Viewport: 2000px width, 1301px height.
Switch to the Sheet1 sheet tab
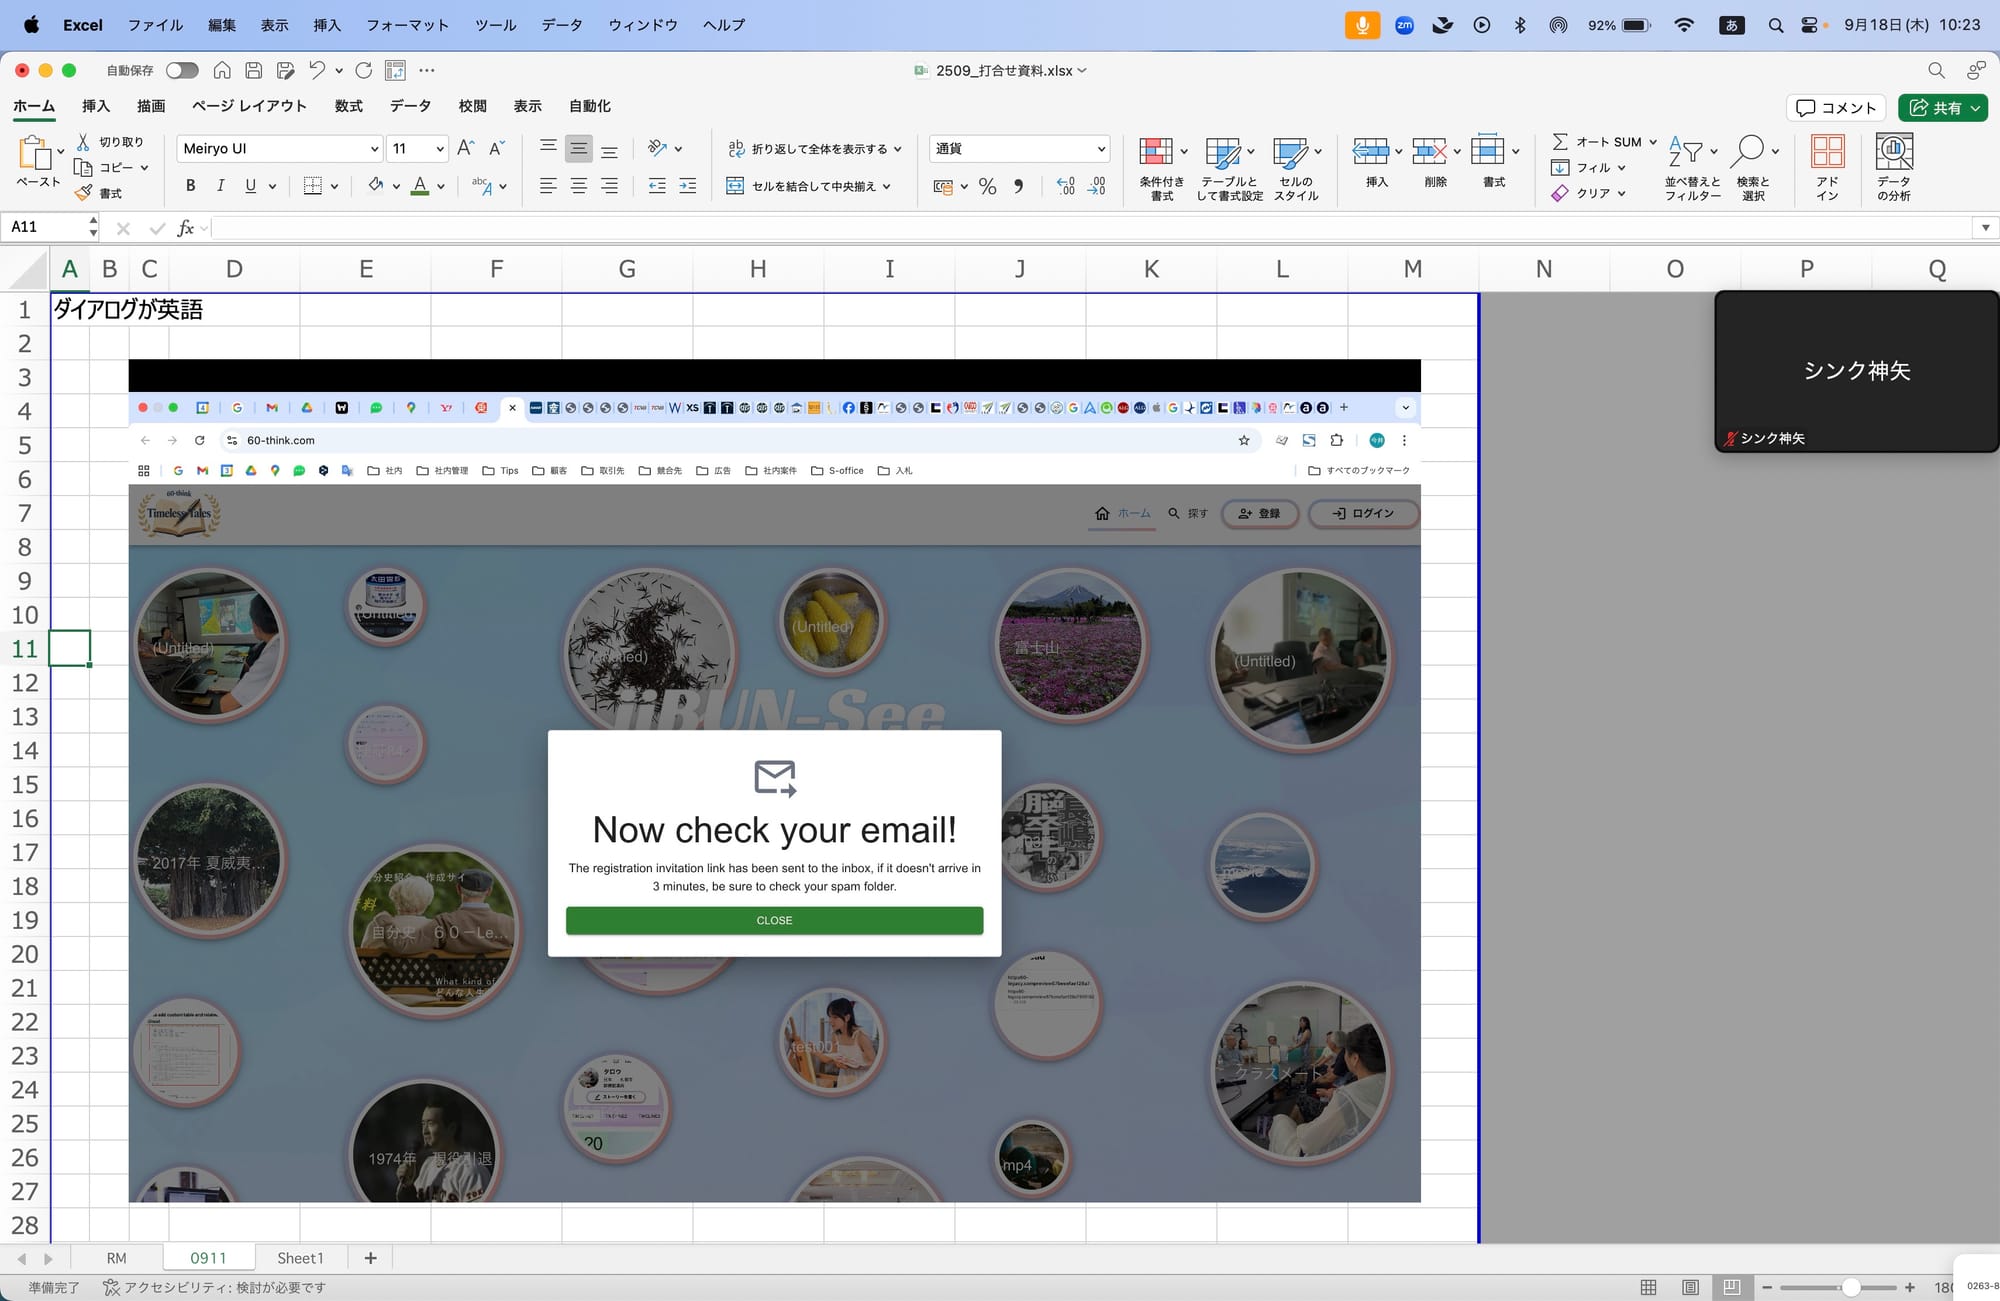tap(300, 1258)
